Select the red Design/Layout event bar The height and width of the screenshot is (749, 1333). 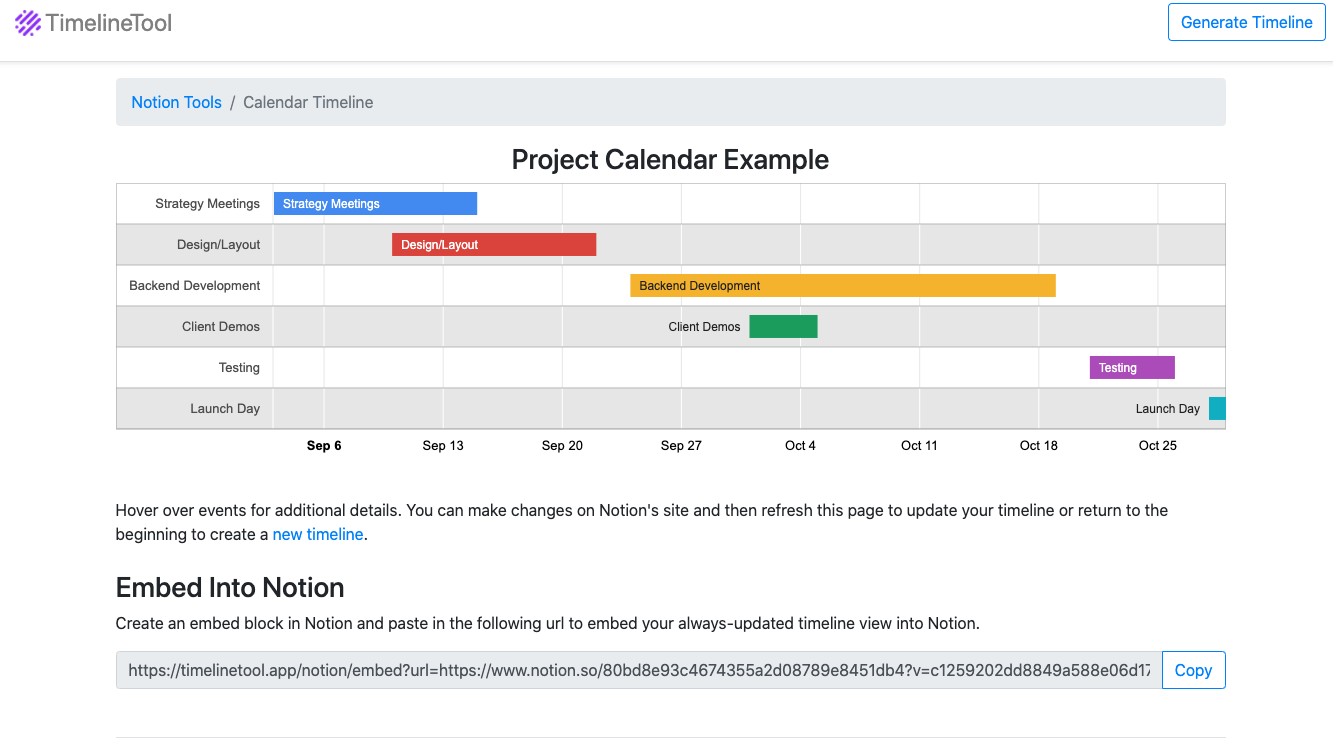(x=494, y=244)
